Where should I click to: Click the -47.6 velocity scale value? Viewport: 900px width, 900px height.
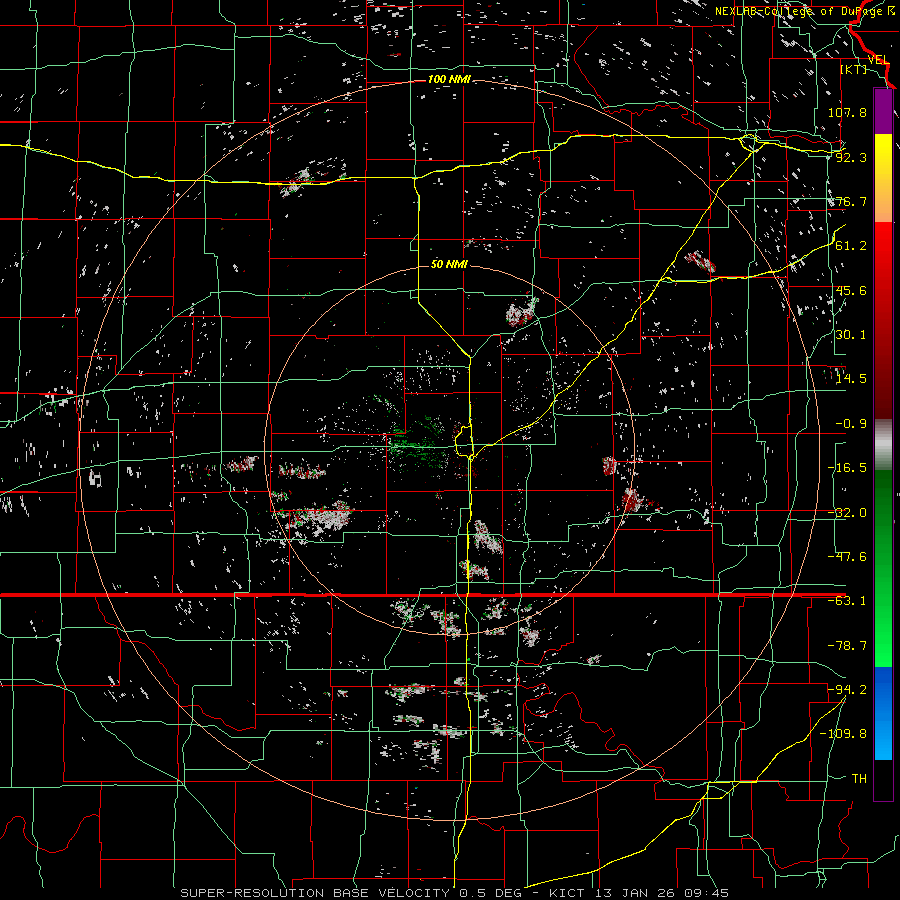[x=847, y=557]
